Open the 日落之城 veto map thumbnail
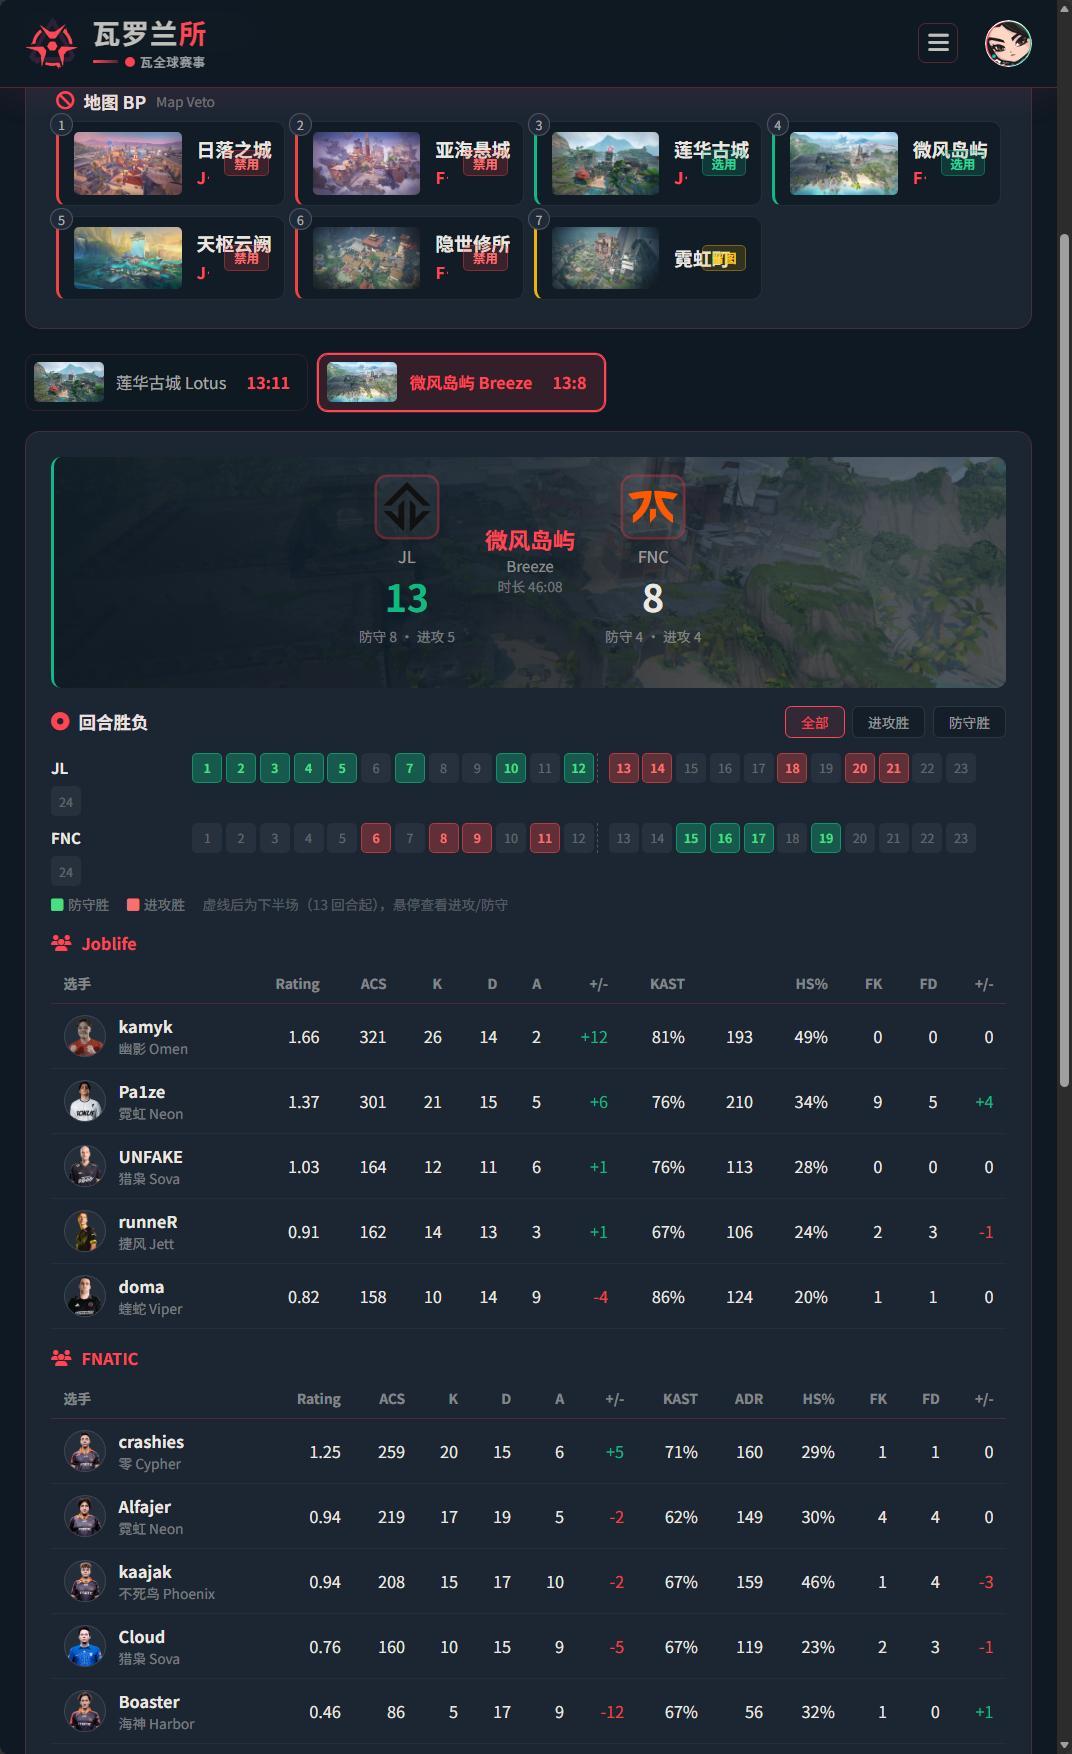Screen dimensions: 1072x1754 128,163
